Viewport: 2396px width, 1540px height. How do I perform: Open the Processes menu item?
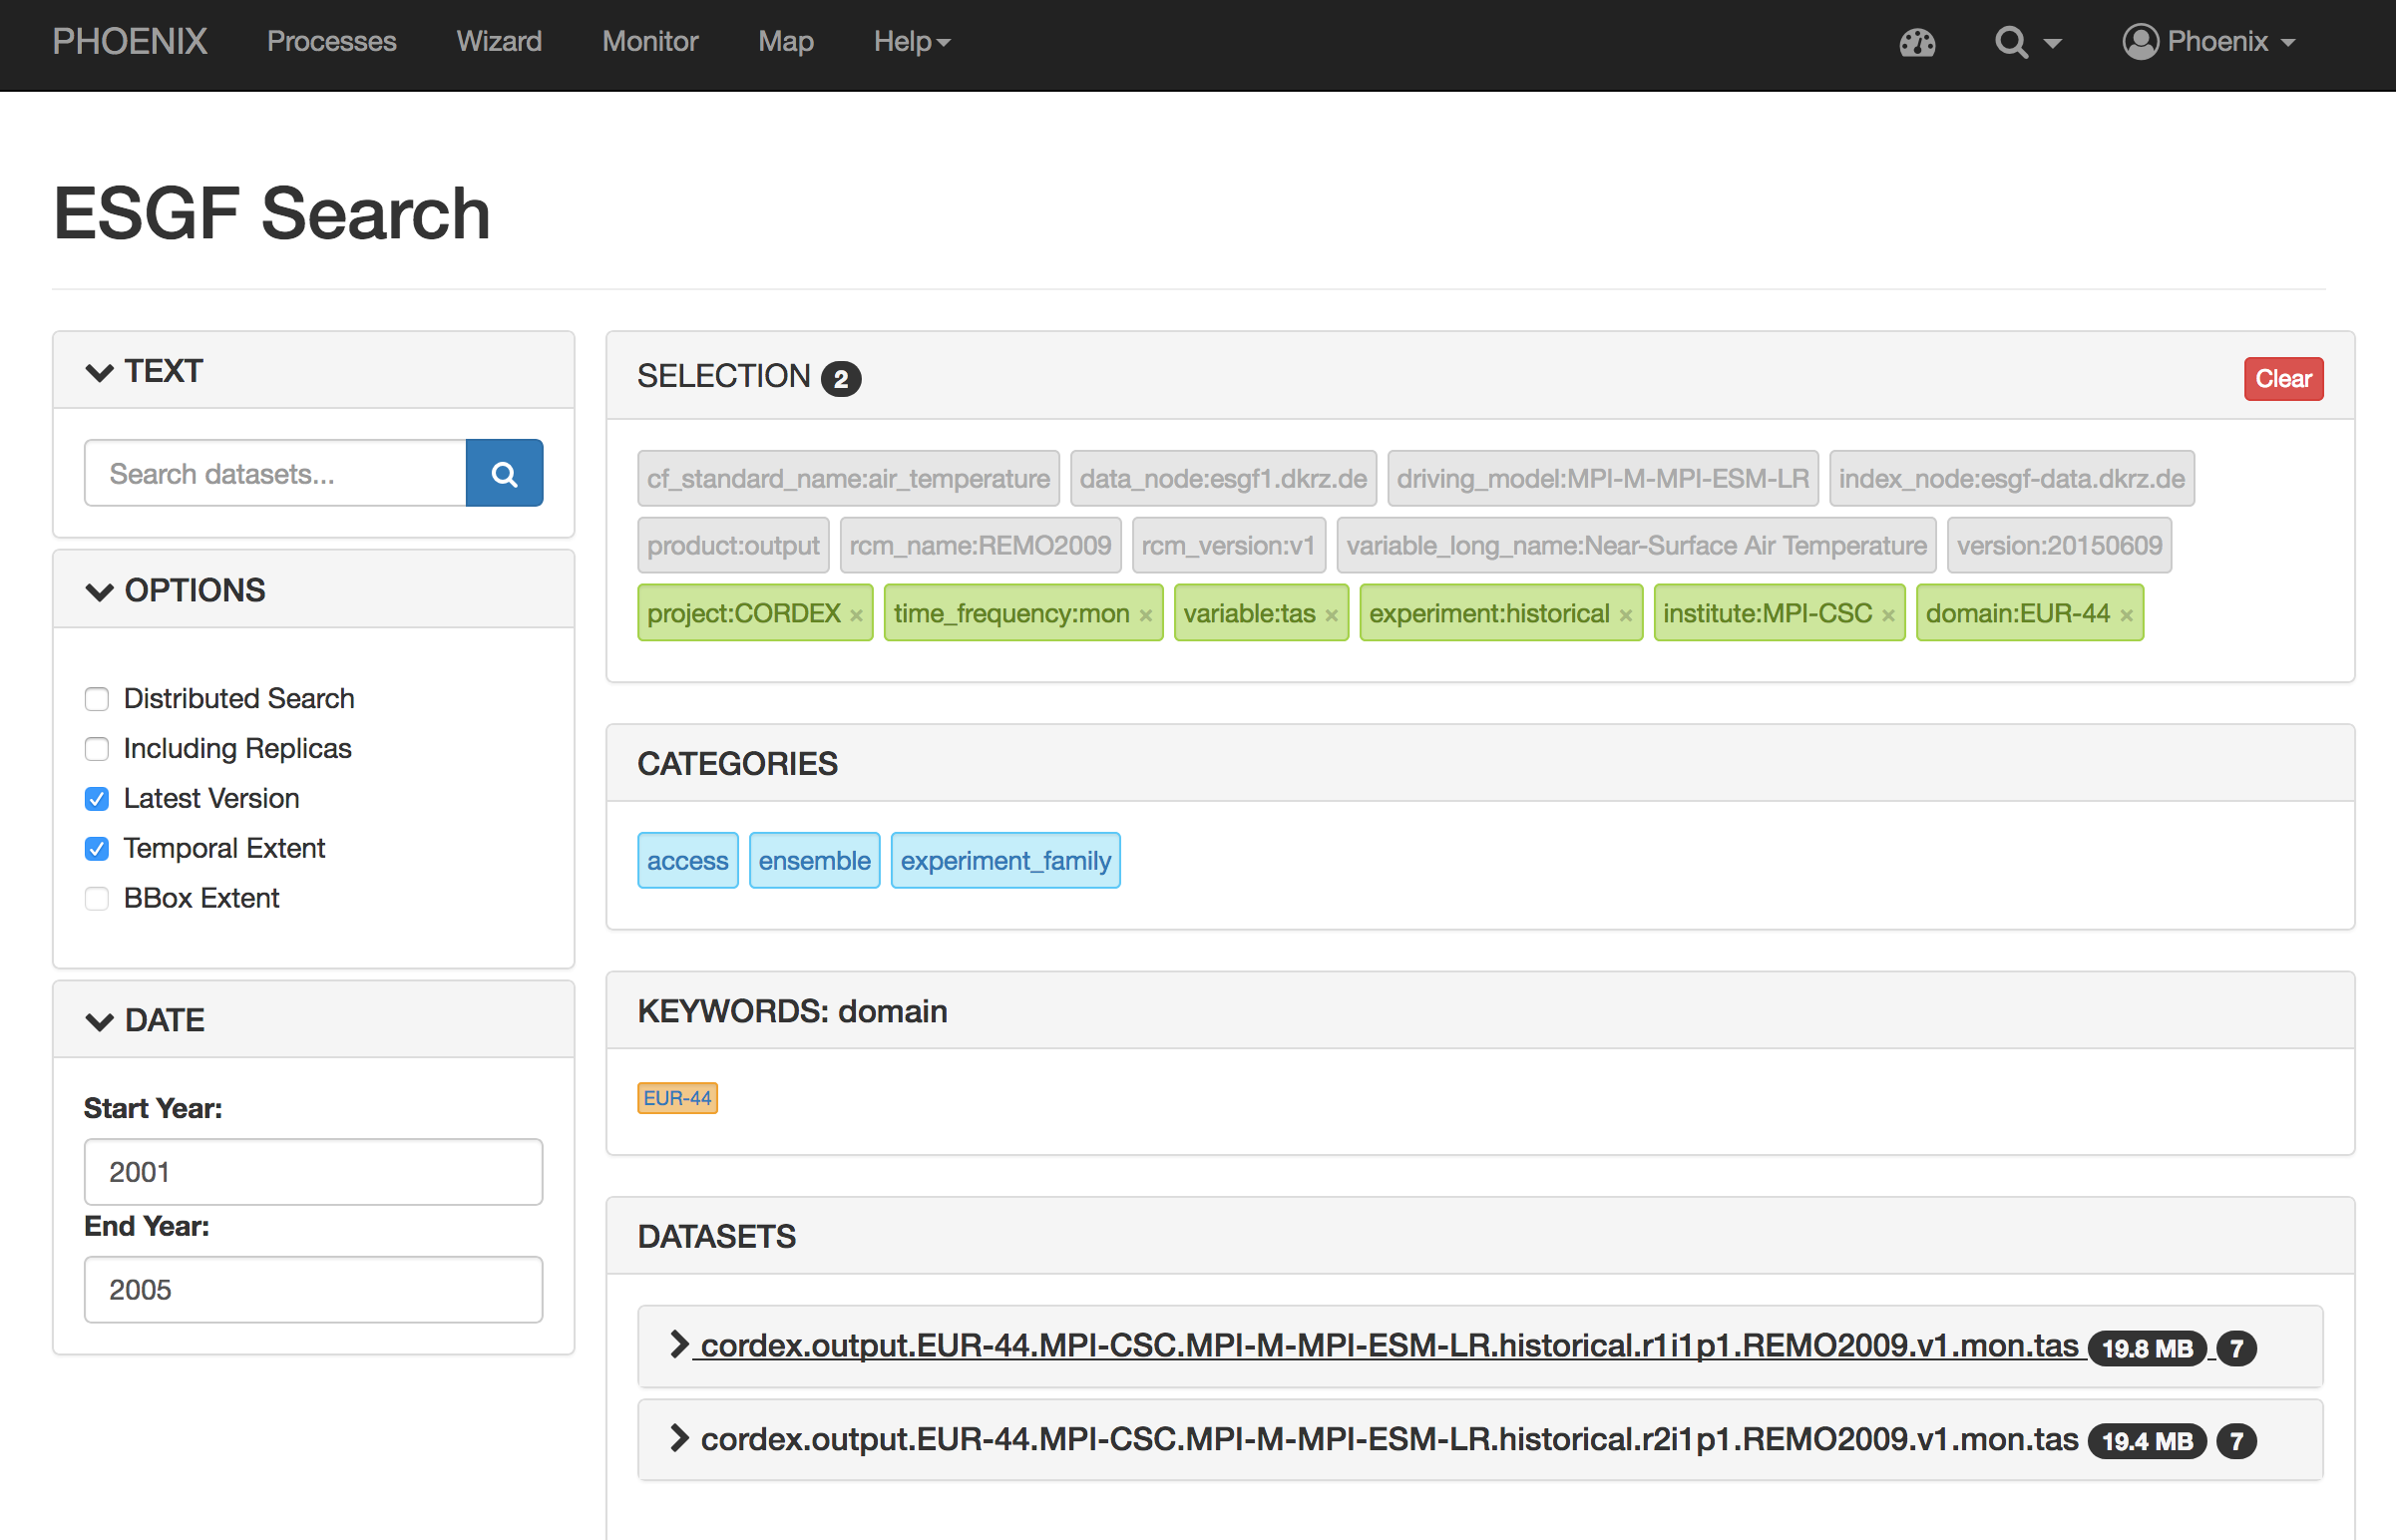coord(332,42)
